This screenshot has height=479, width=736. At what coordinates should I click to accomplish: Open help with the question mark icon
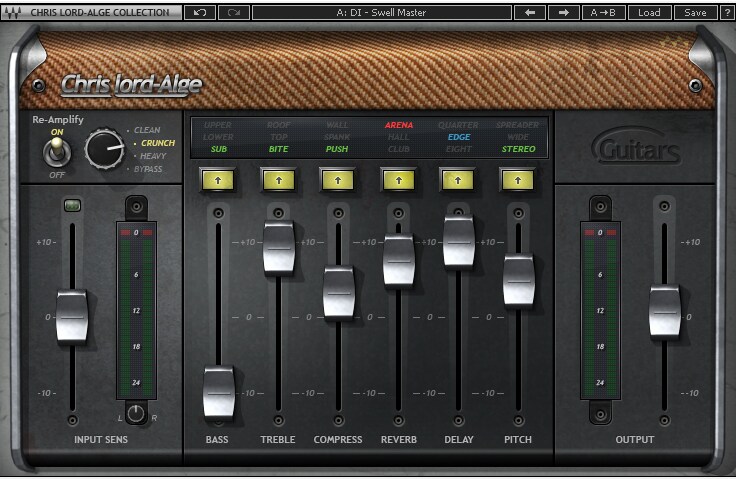coord(727,13)
